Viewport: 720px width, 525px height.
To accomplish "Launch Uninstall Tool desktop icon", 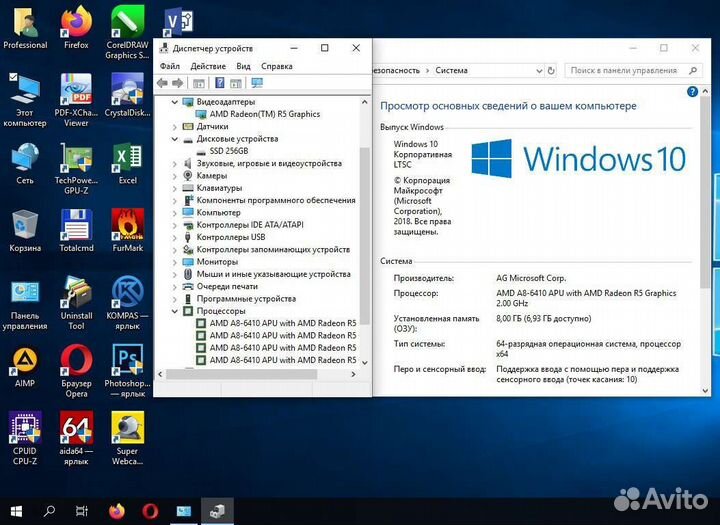I will [x=76, y=303].
